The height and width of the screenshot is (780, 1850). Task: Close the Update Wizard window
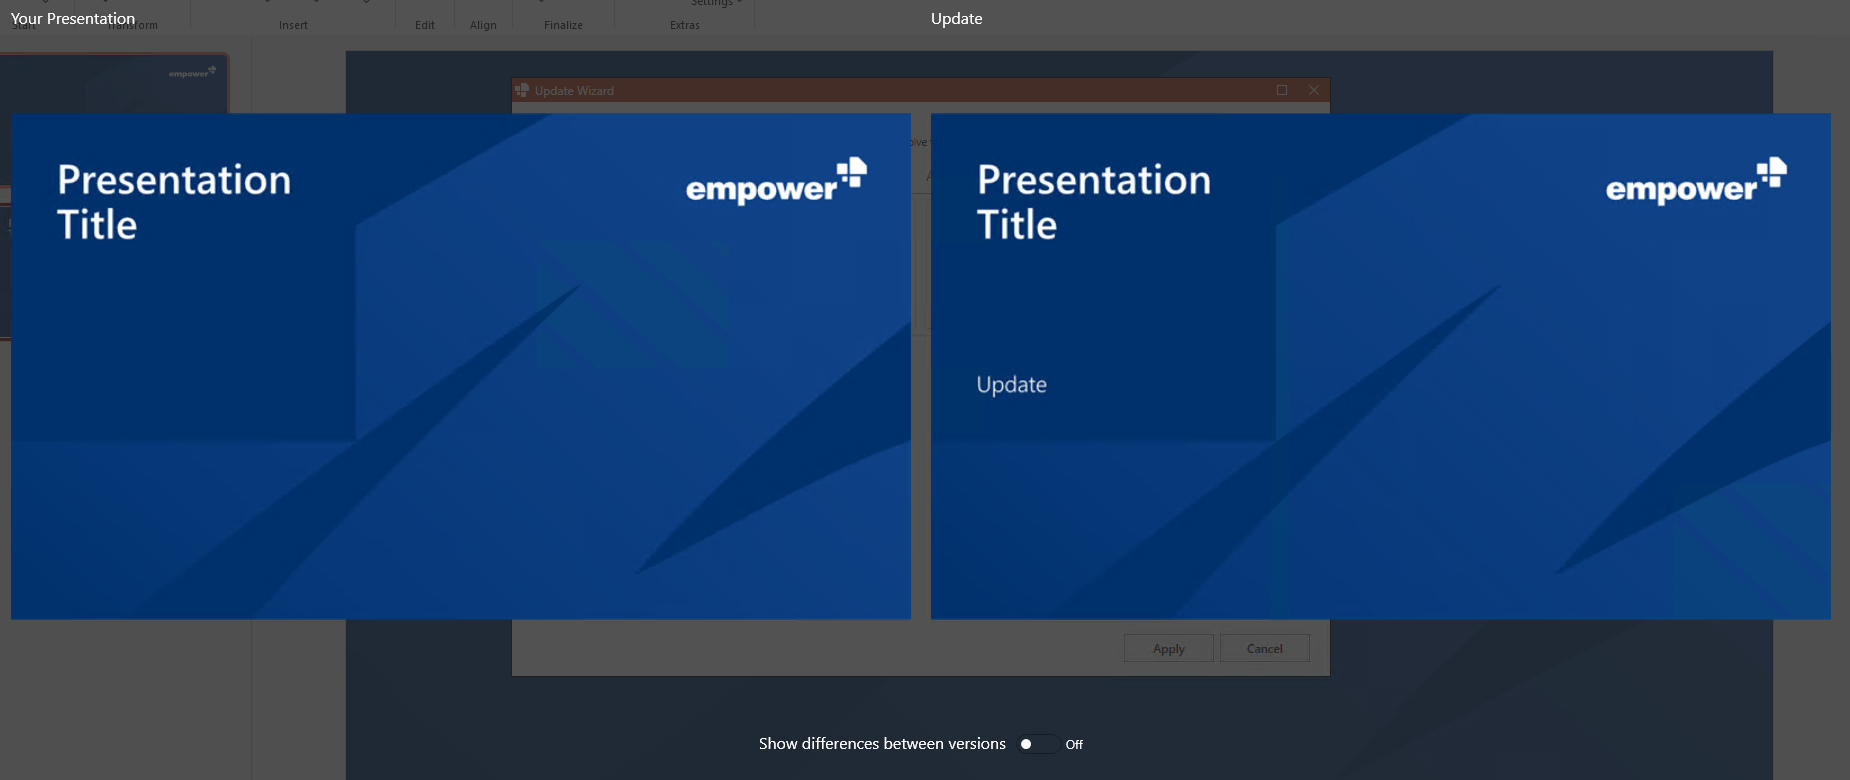click(1314, 90)
